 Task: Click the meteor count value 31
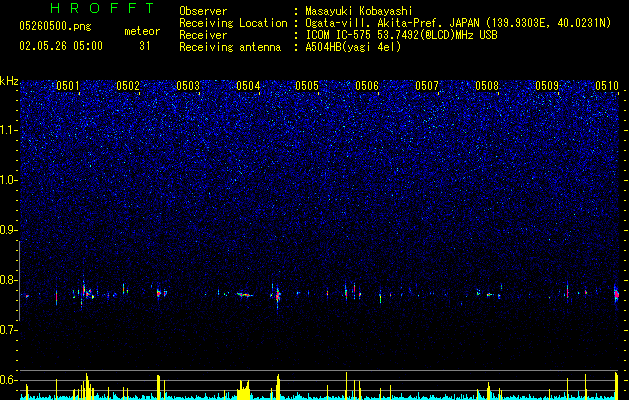[x=144, y=46]
